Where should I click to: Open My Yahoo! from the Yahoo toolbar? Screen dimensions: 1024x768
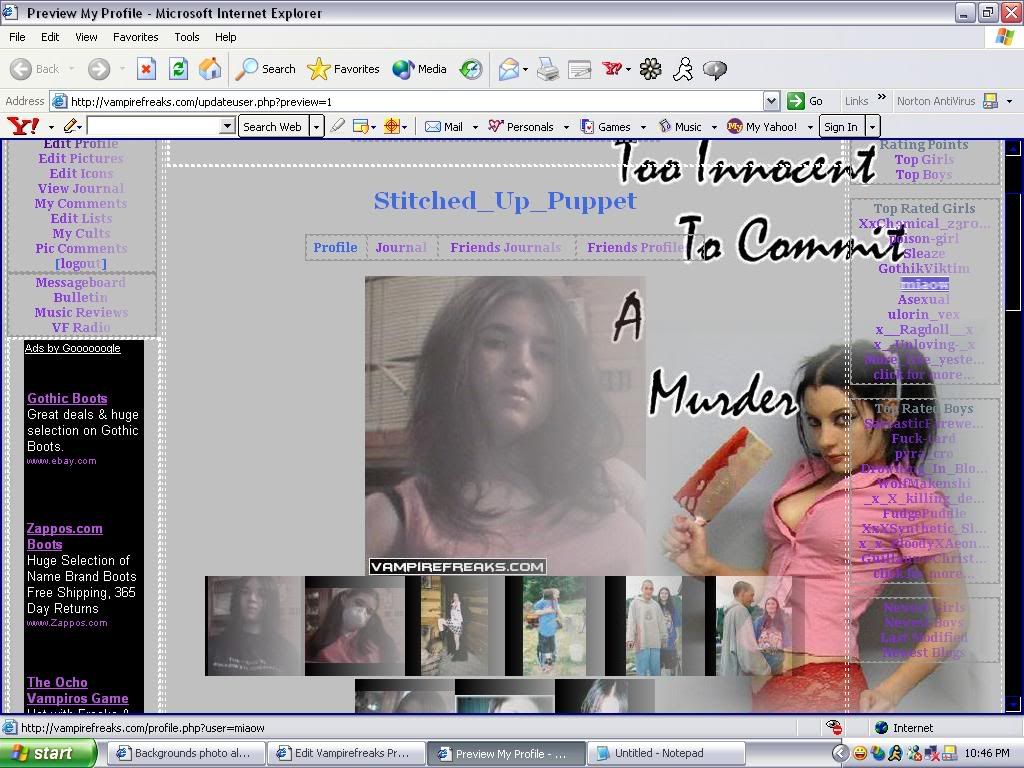pyautogui.click(x=762, y=127)
